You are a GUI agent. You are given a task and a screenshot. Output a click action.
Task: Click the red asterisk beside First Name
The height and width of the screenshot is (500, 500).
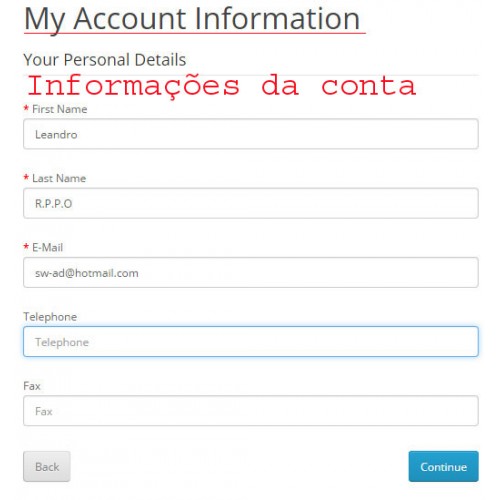tap(26, 108)
